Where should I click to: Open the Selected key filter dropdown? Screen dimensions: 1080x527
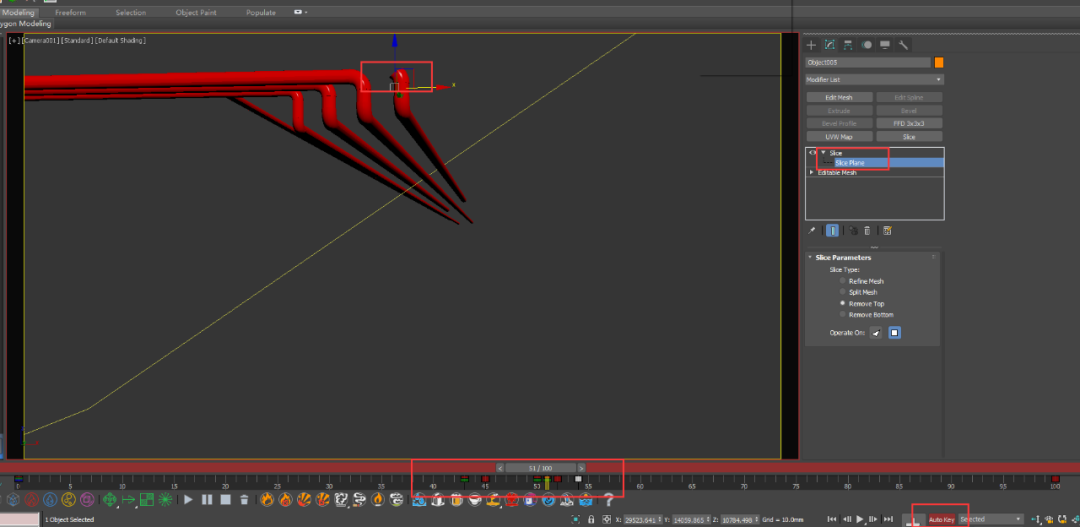[990, 519]
